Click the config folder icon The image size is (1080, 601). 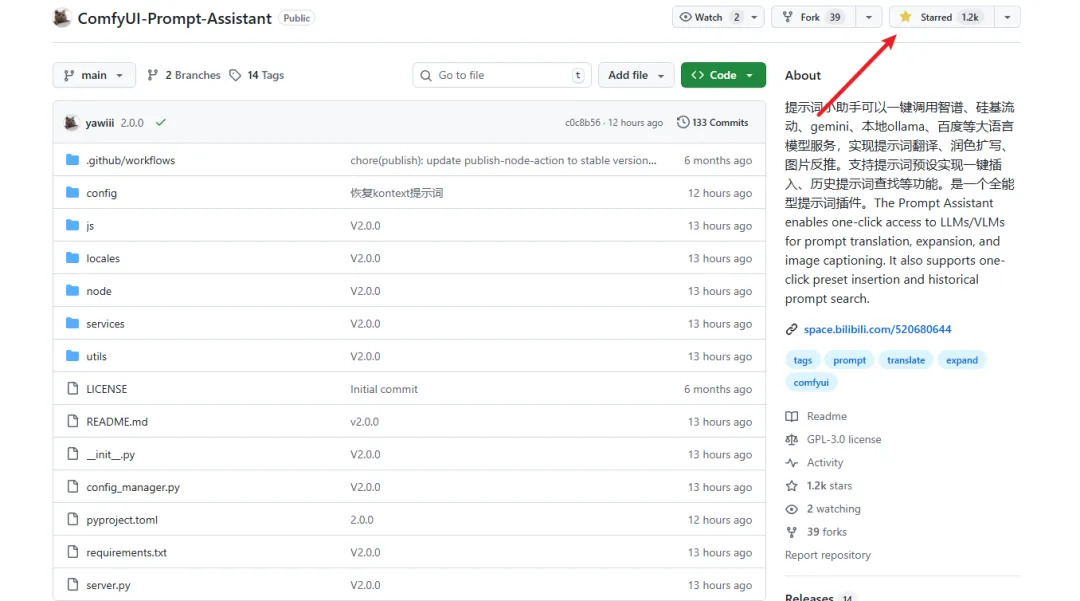point(72,192)
